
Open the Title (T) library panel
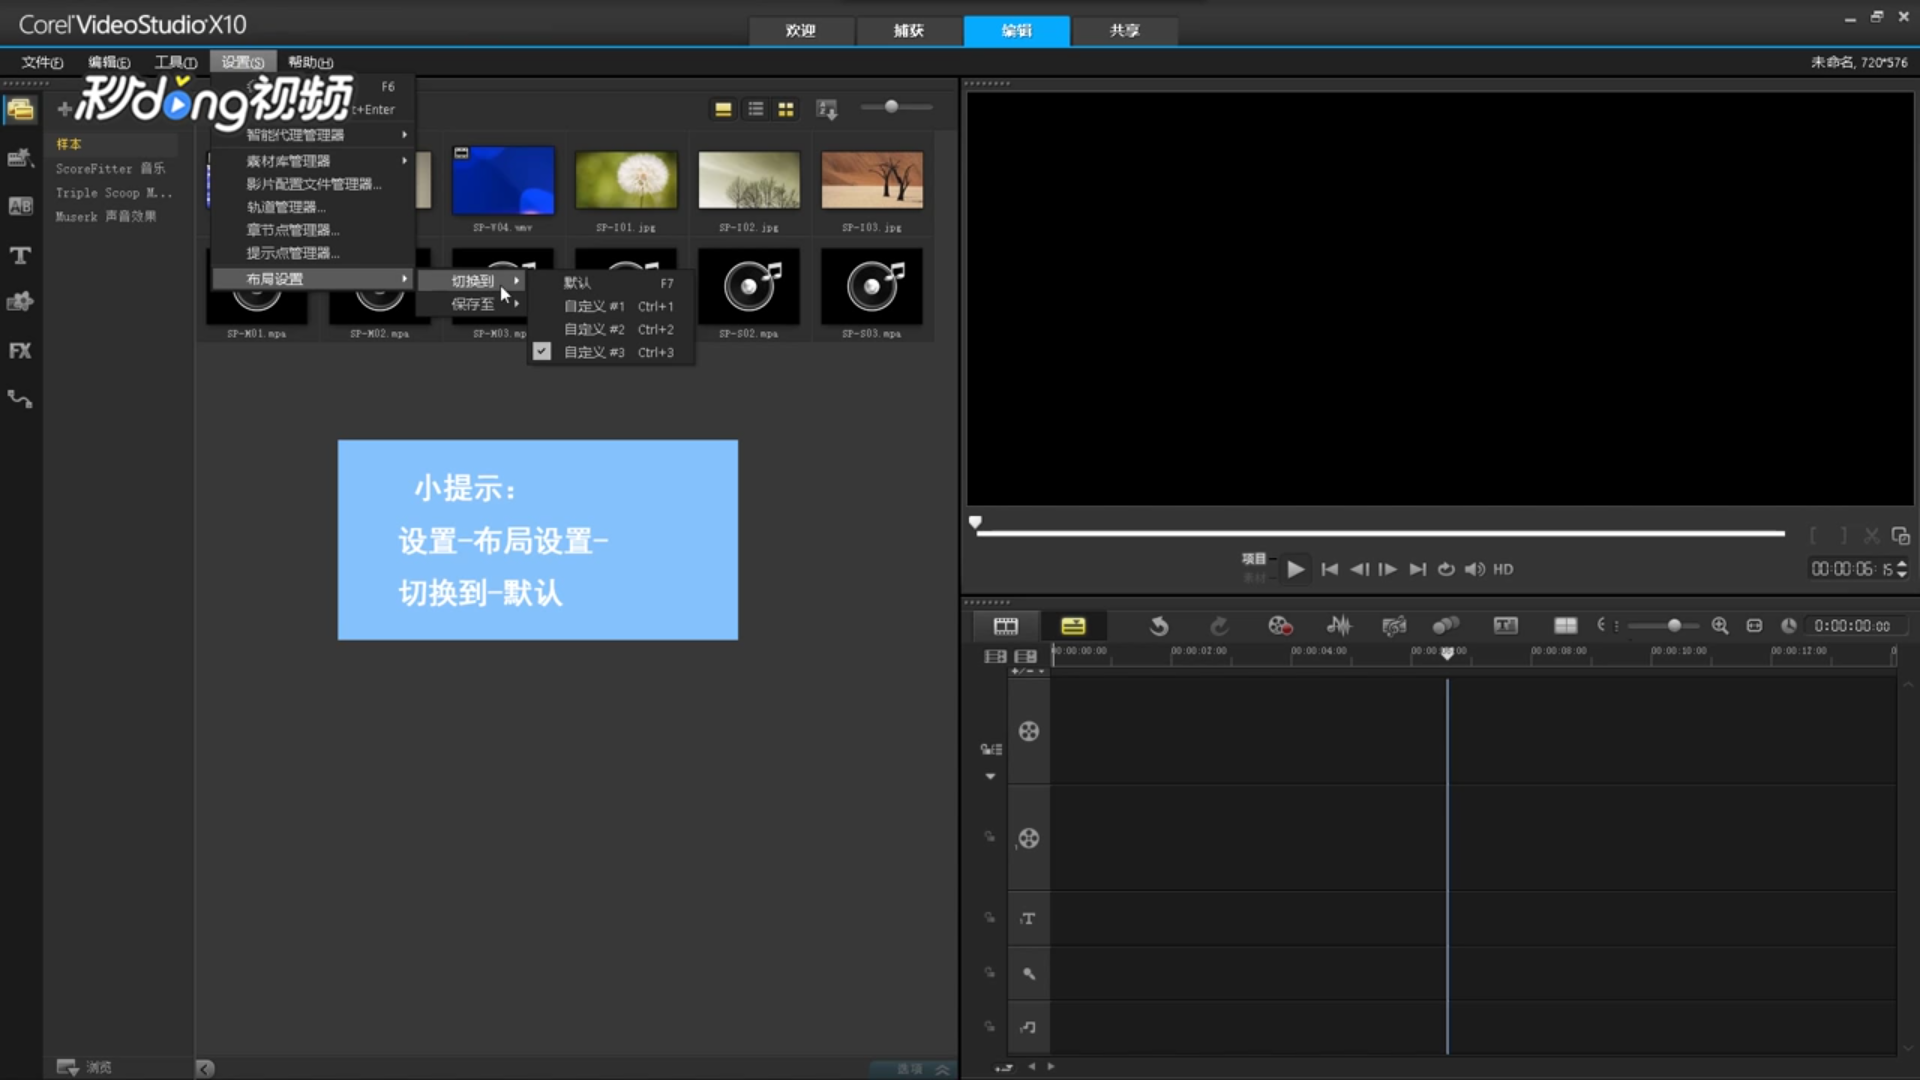[x=20, y=255]
